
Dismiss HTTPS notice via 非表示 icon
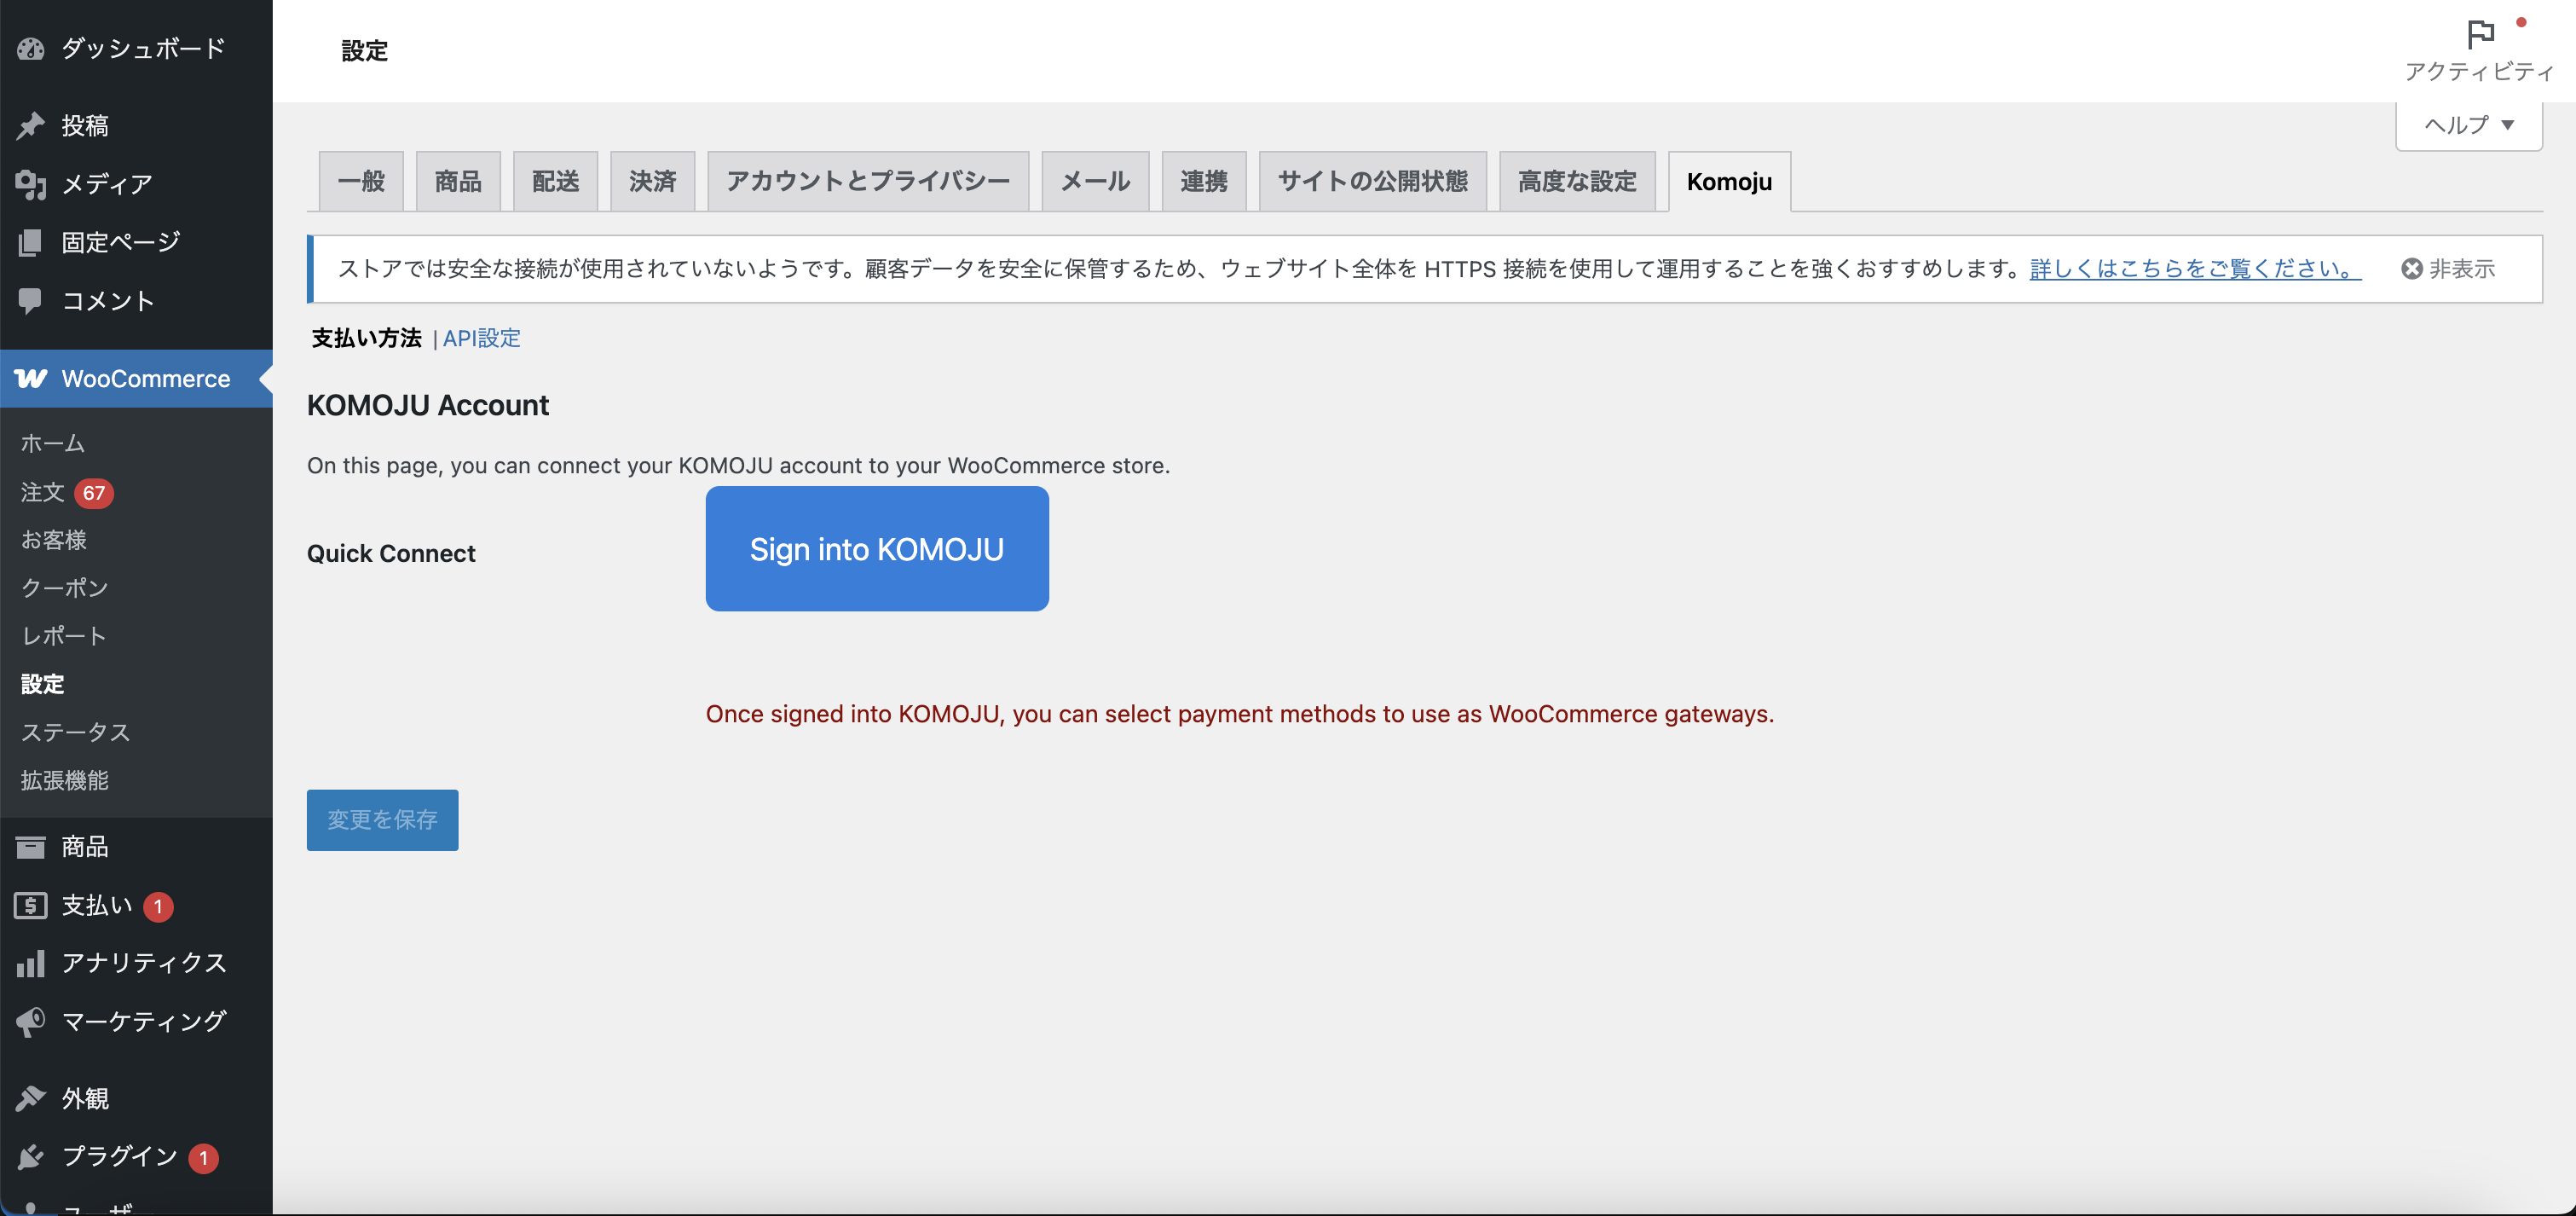pos(2412,268)
